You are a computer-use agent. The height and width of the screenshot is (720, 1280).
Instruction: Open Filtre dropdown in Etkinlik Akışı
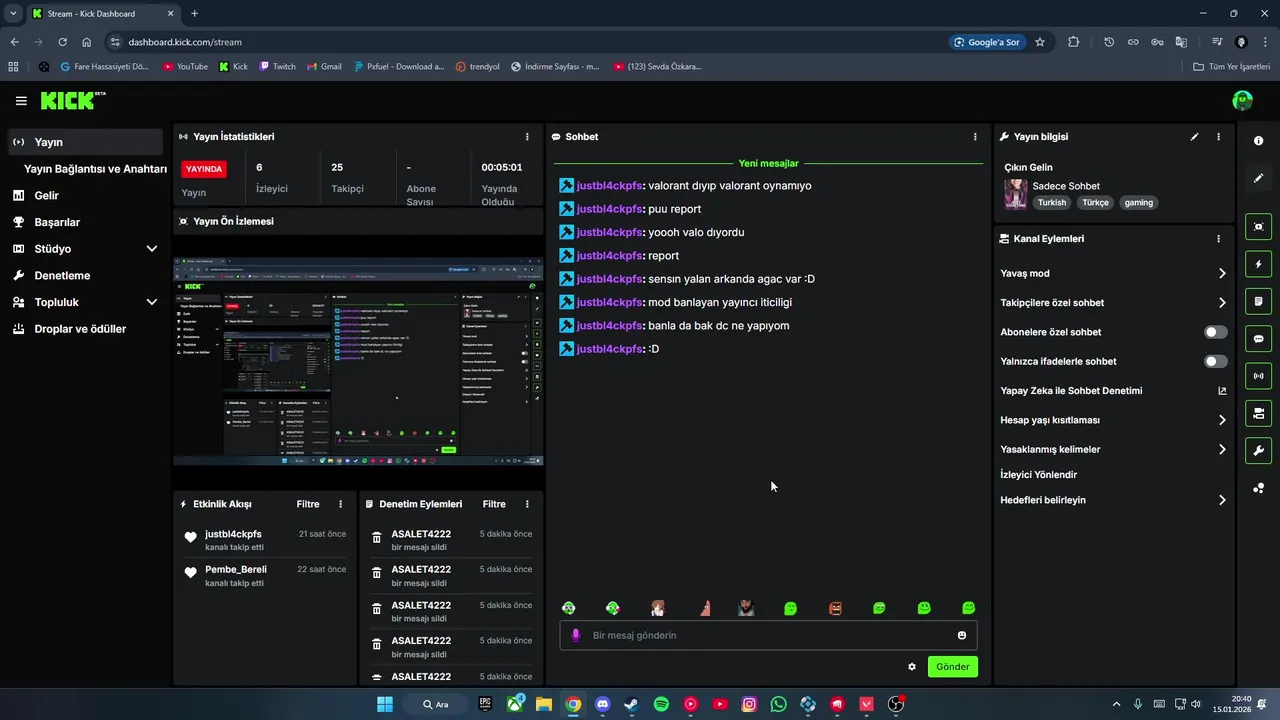[308, 504]
